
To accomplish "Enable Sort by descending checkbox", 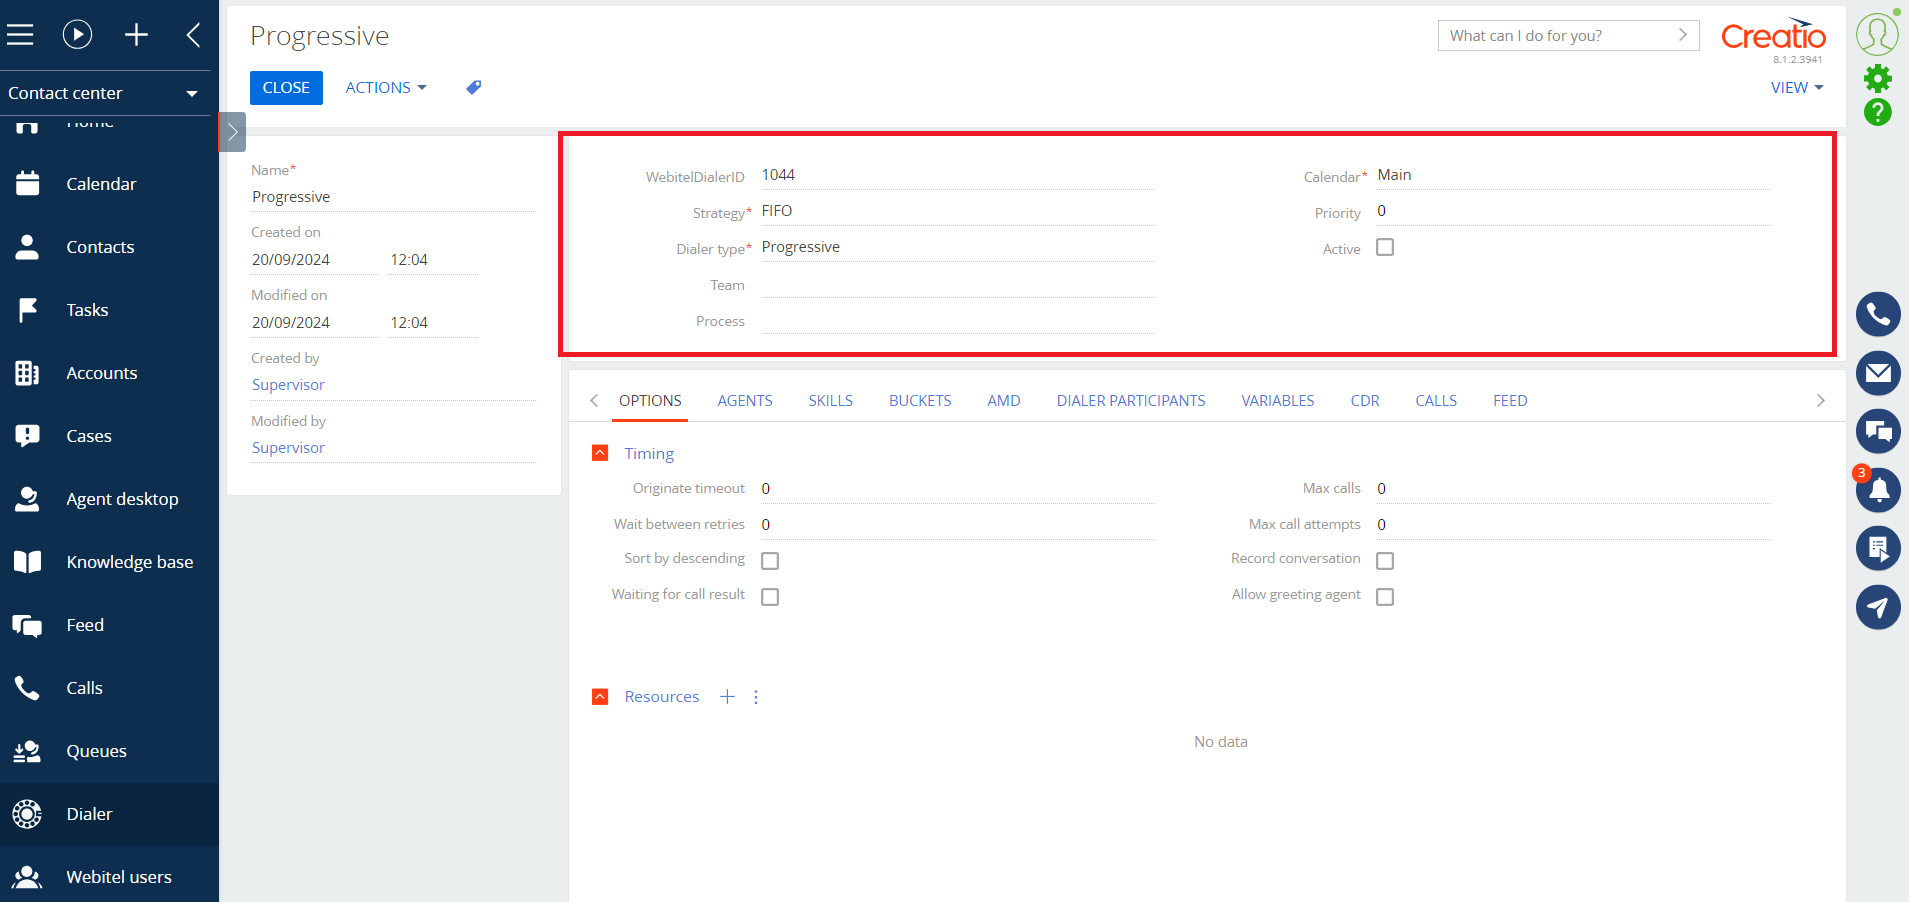I will click(770, 561).
